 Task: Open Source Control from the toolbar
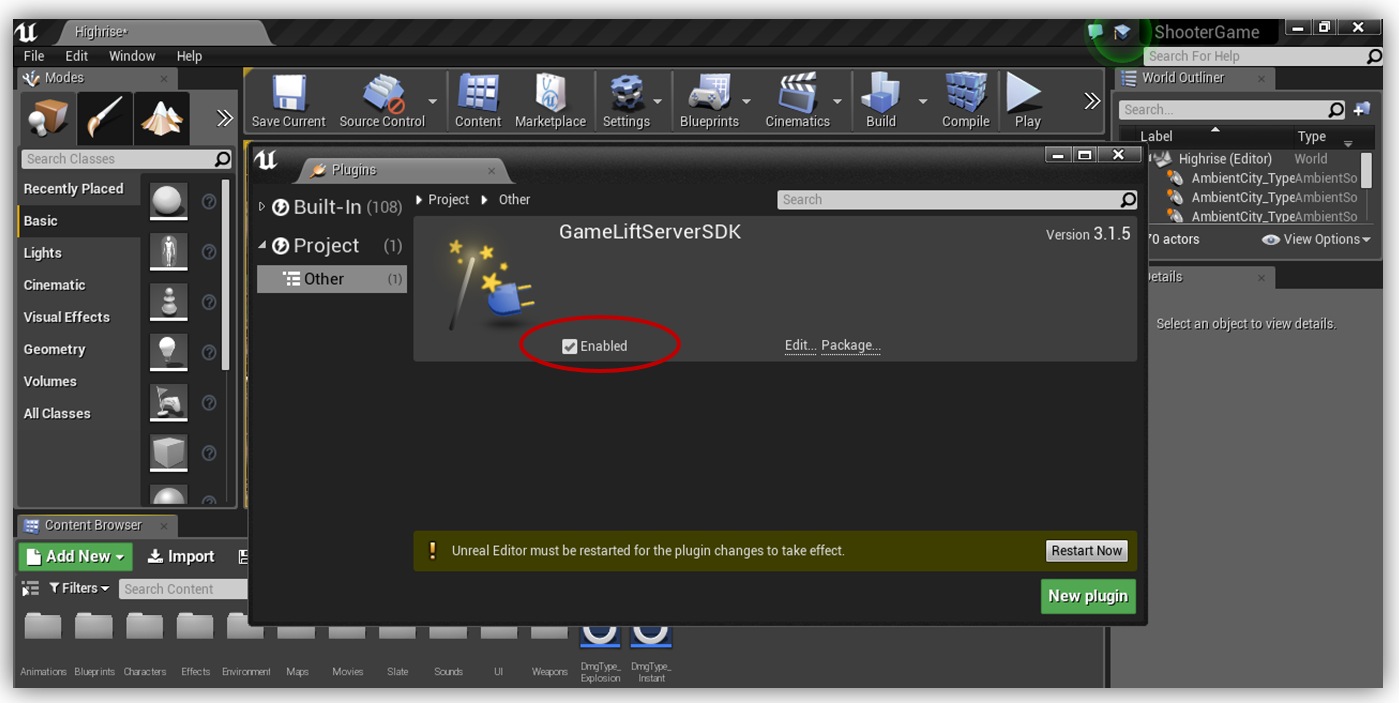(x=382, y=100)
